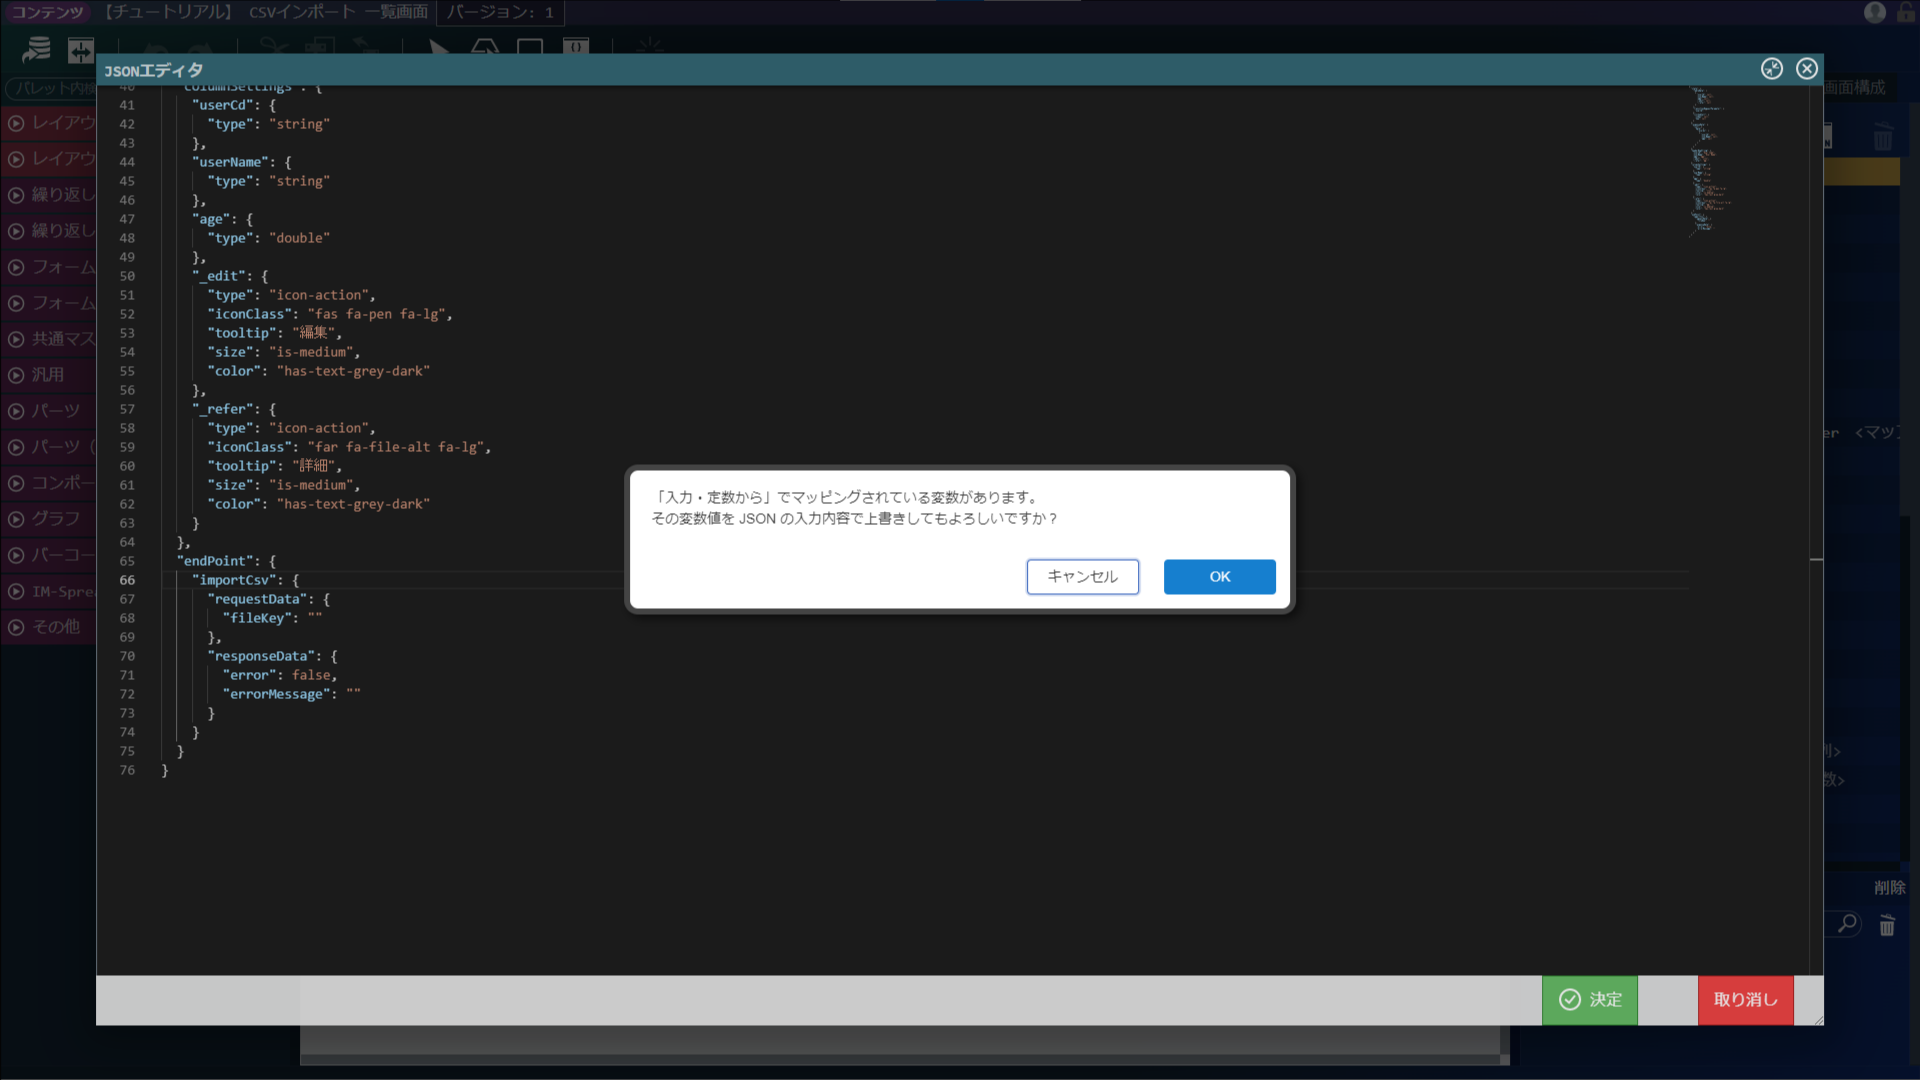Click the magnifier search icon in the right panel
Screen dimensions: 1920x1080
[x=1848, y=924]
